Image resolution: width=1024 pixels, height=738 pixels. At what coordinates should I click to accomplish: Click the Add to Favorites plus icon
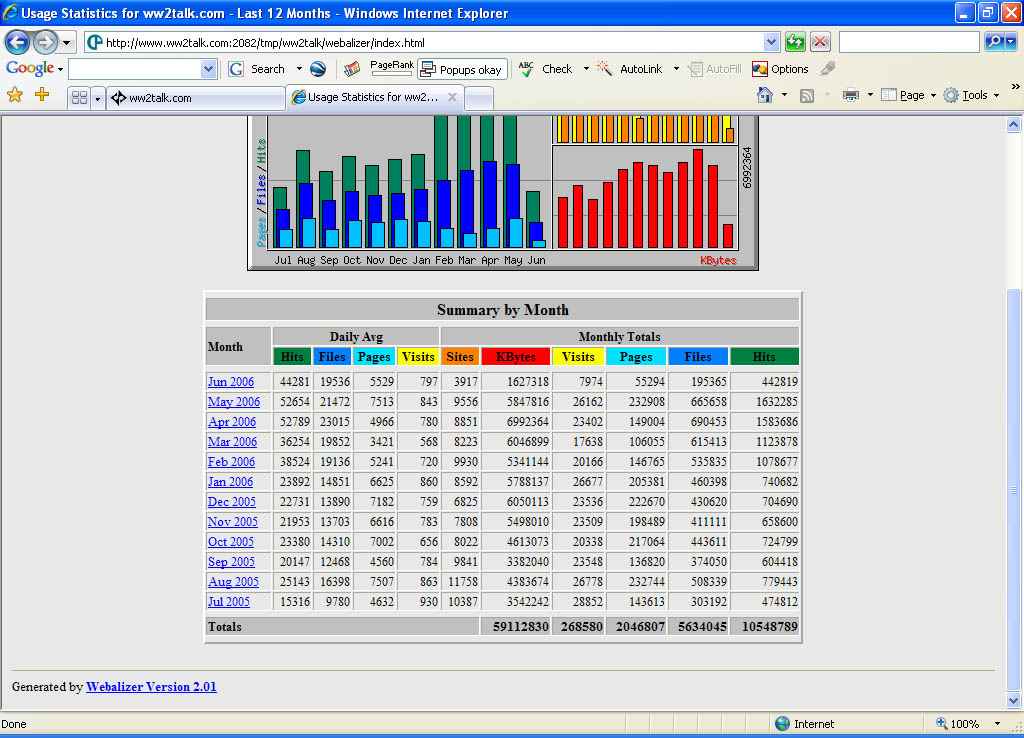click(42, 95)
